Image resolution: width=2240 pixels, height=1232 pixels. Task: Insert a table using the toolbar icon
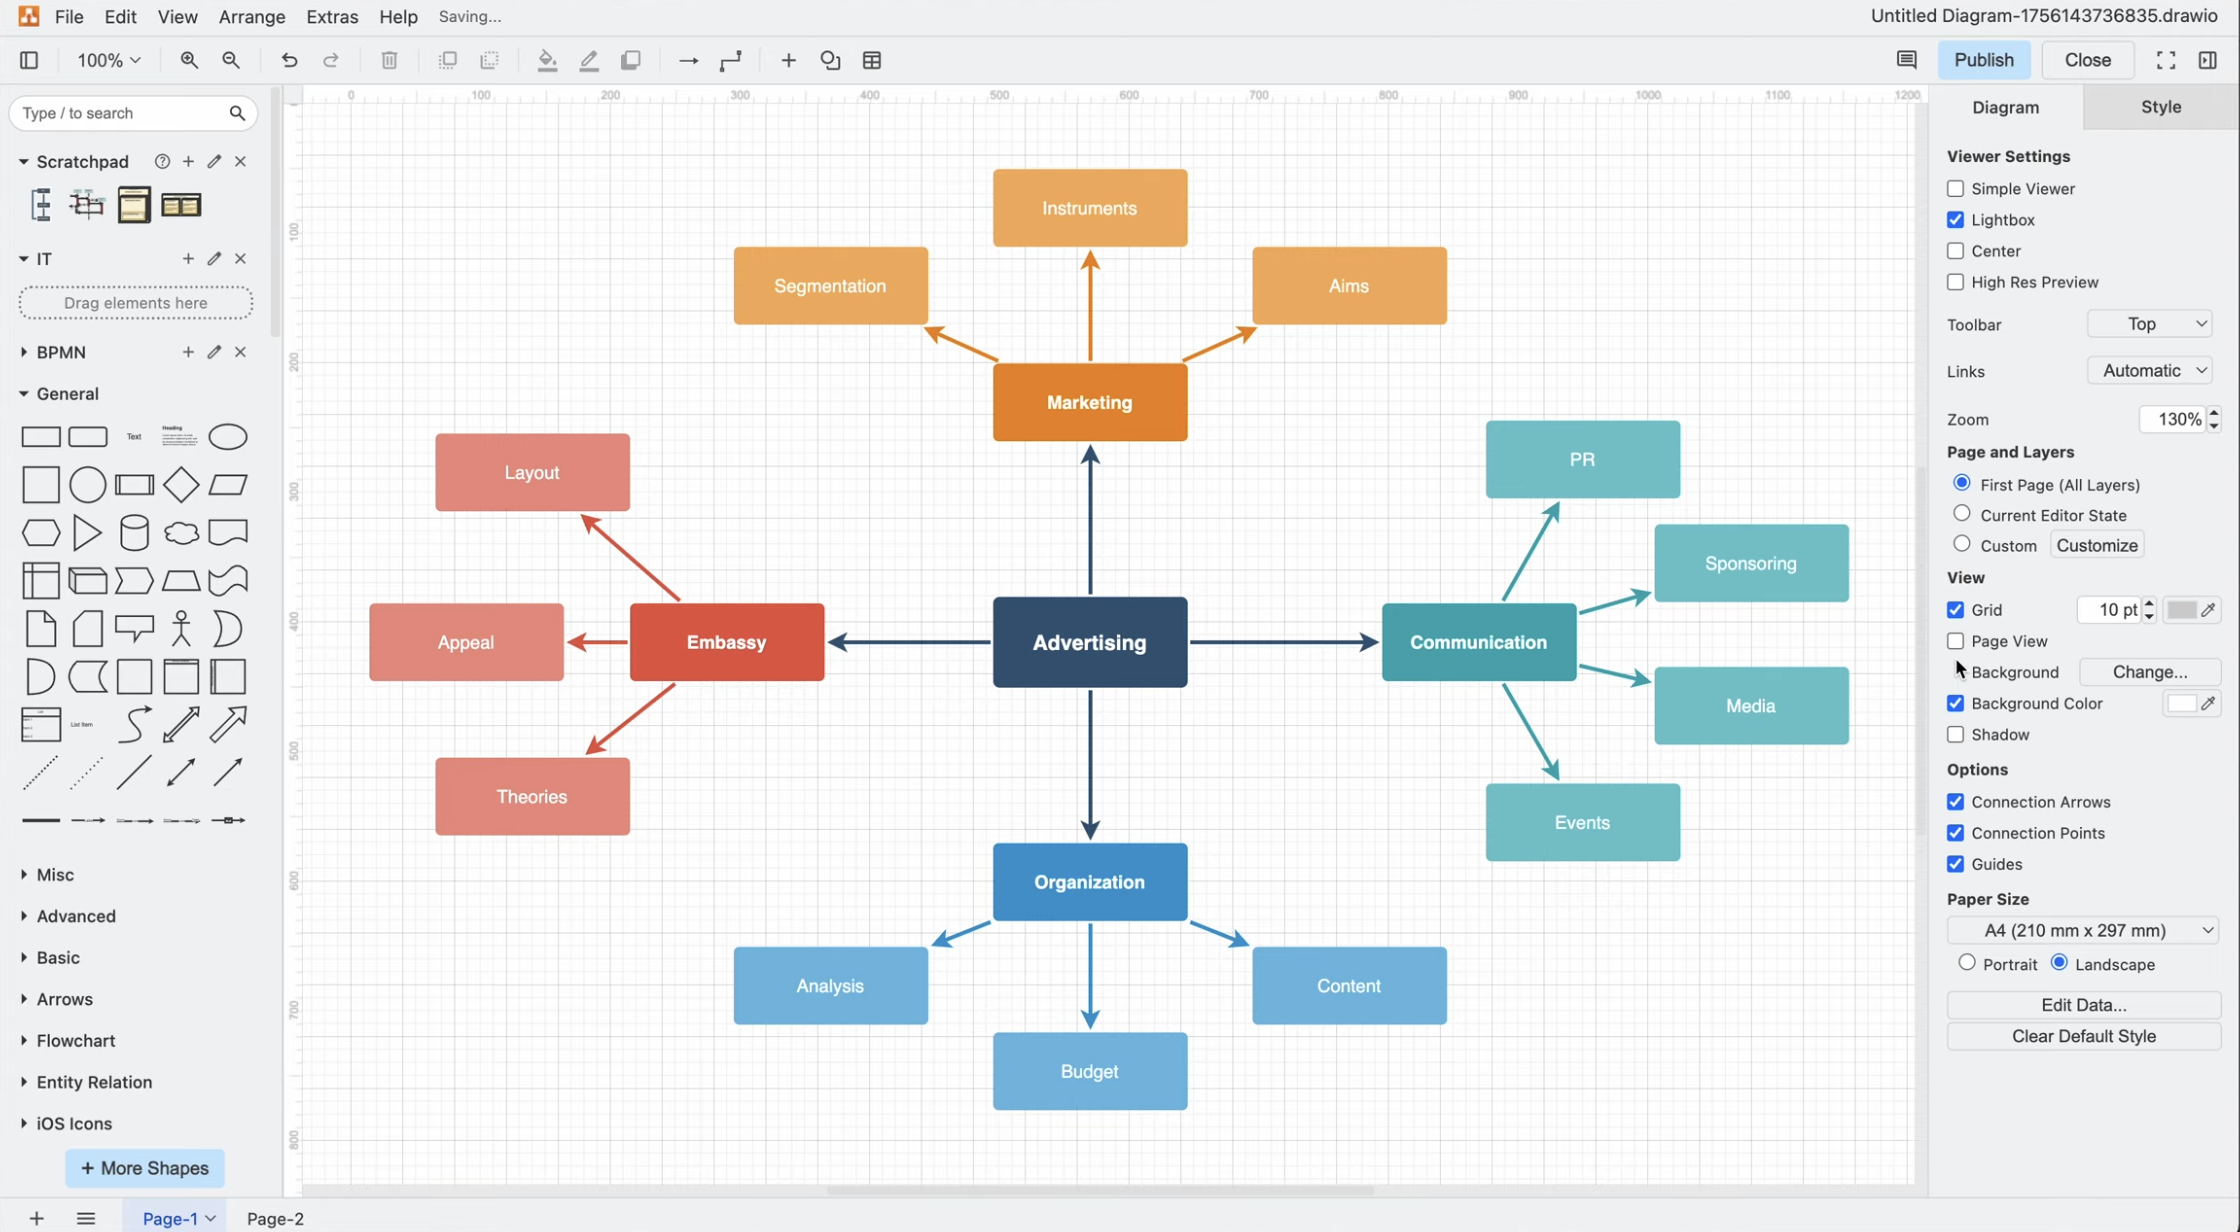[x=872, y=60]
